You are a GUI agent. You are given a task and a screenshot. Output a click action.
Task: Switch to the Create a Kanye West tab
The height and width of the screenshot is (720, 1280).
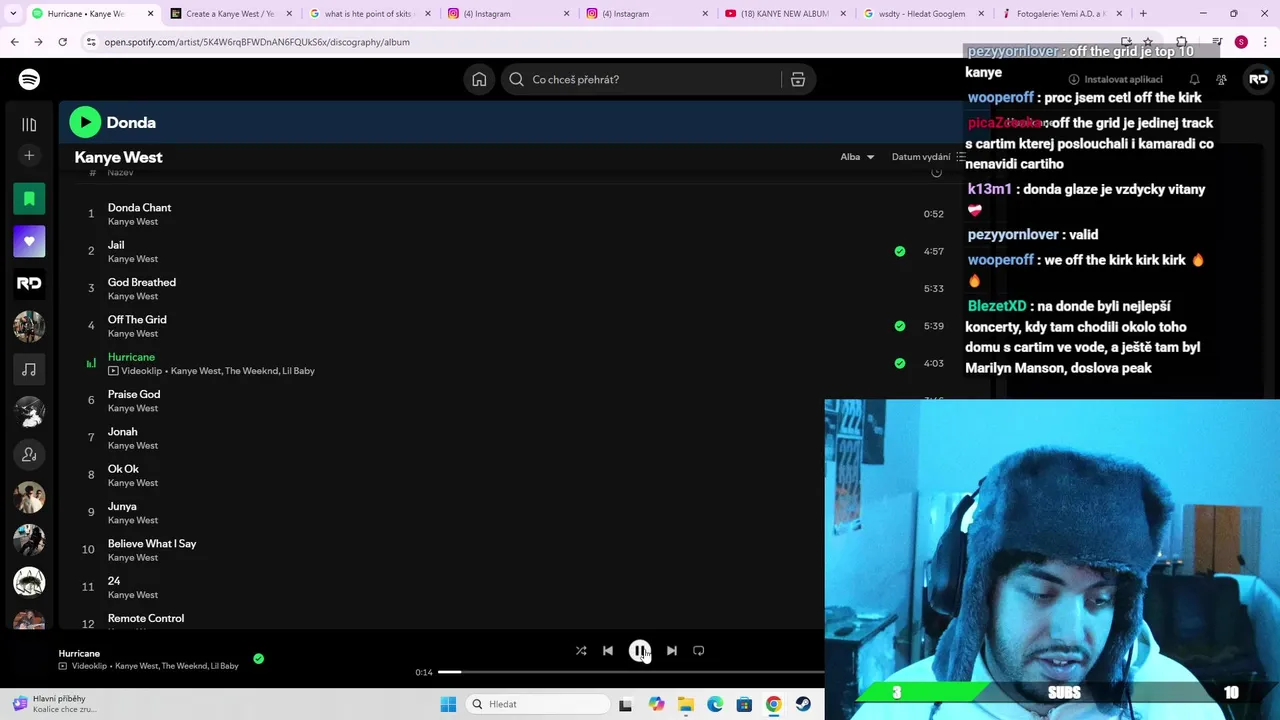click(229, 14)
